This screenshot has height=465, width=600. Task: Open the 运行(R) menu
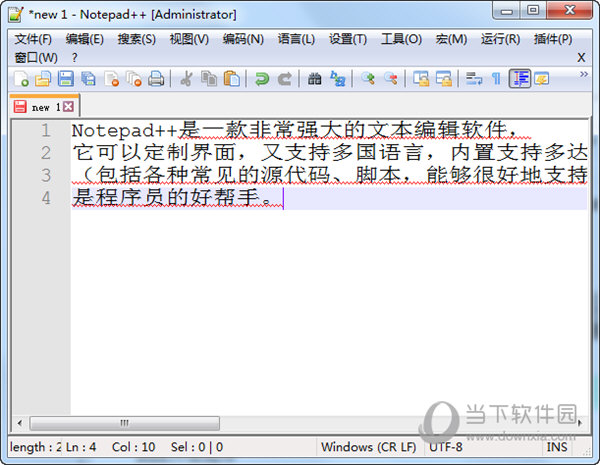point(500,39)
